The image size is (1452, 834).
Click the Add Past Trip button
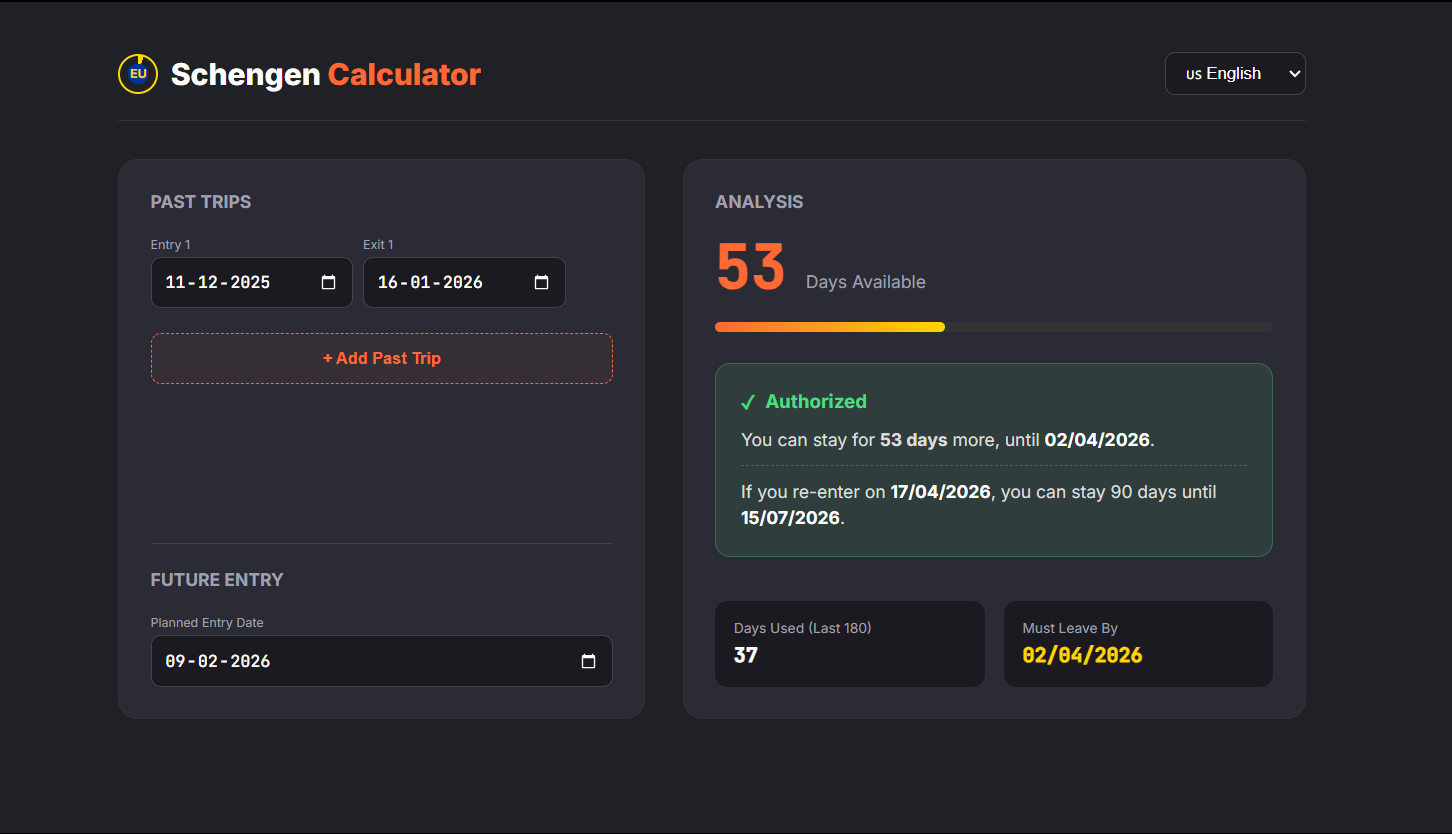coord(381,358)
